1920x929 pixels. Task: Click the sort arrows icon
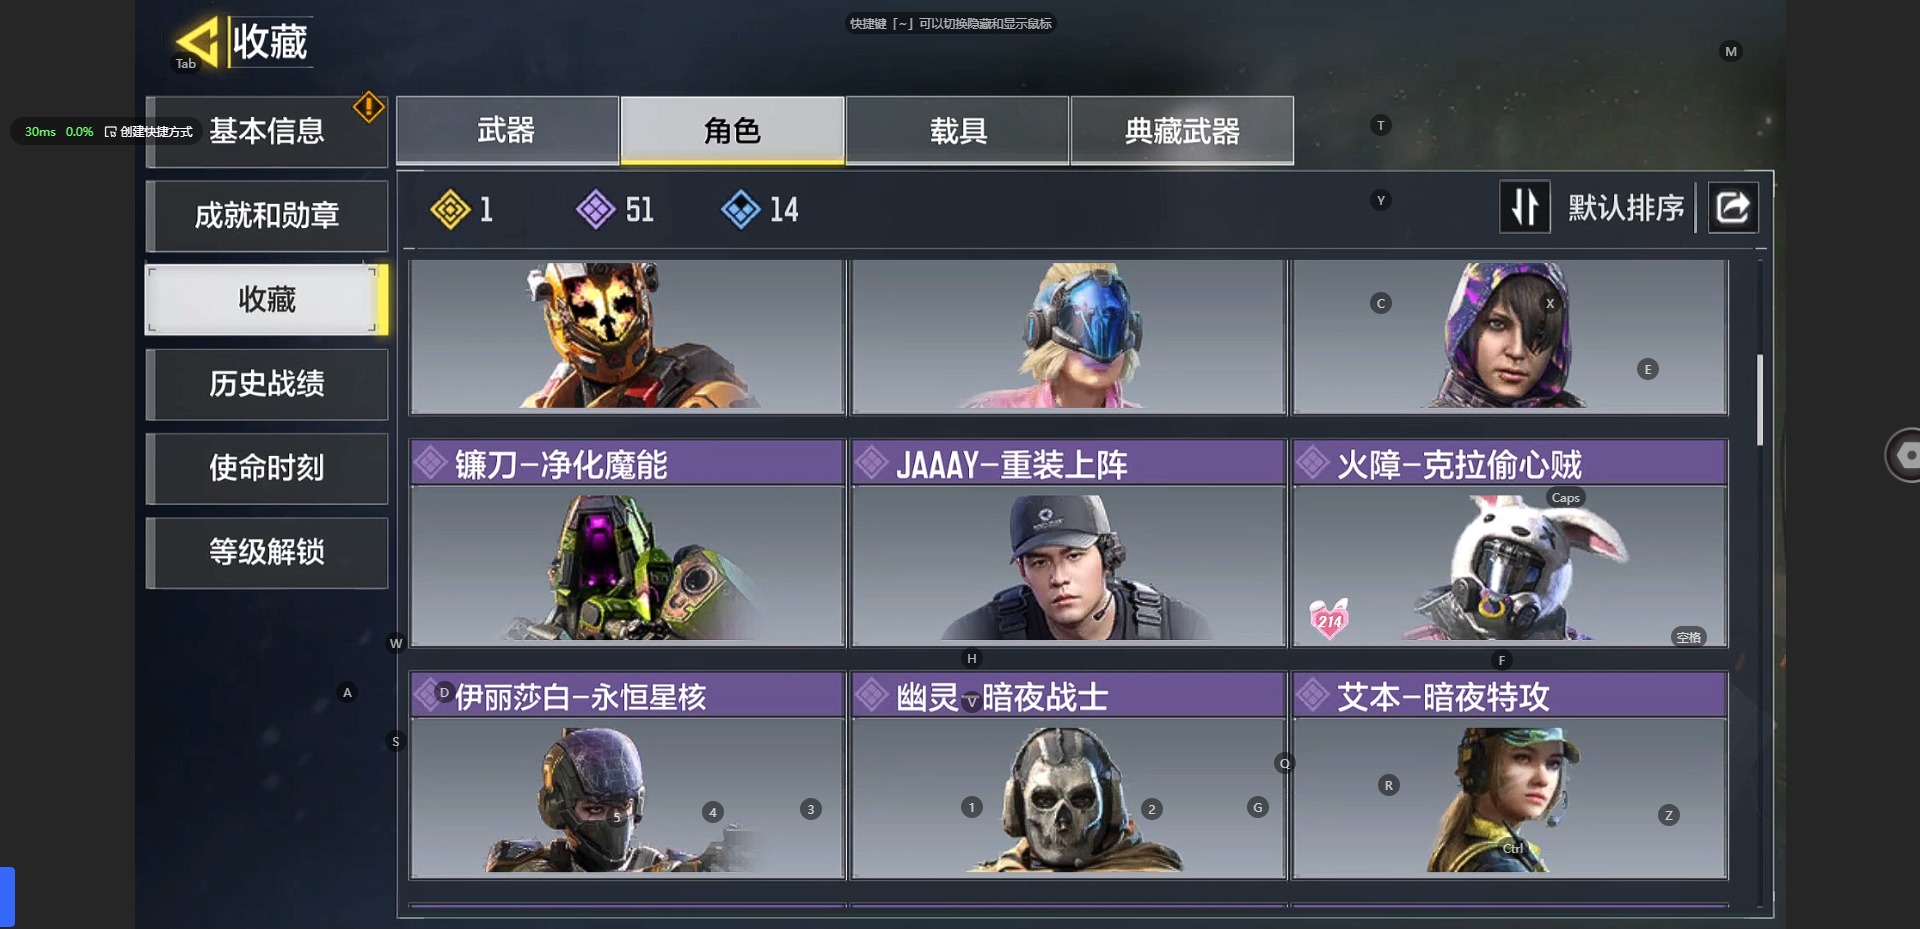1525,207
